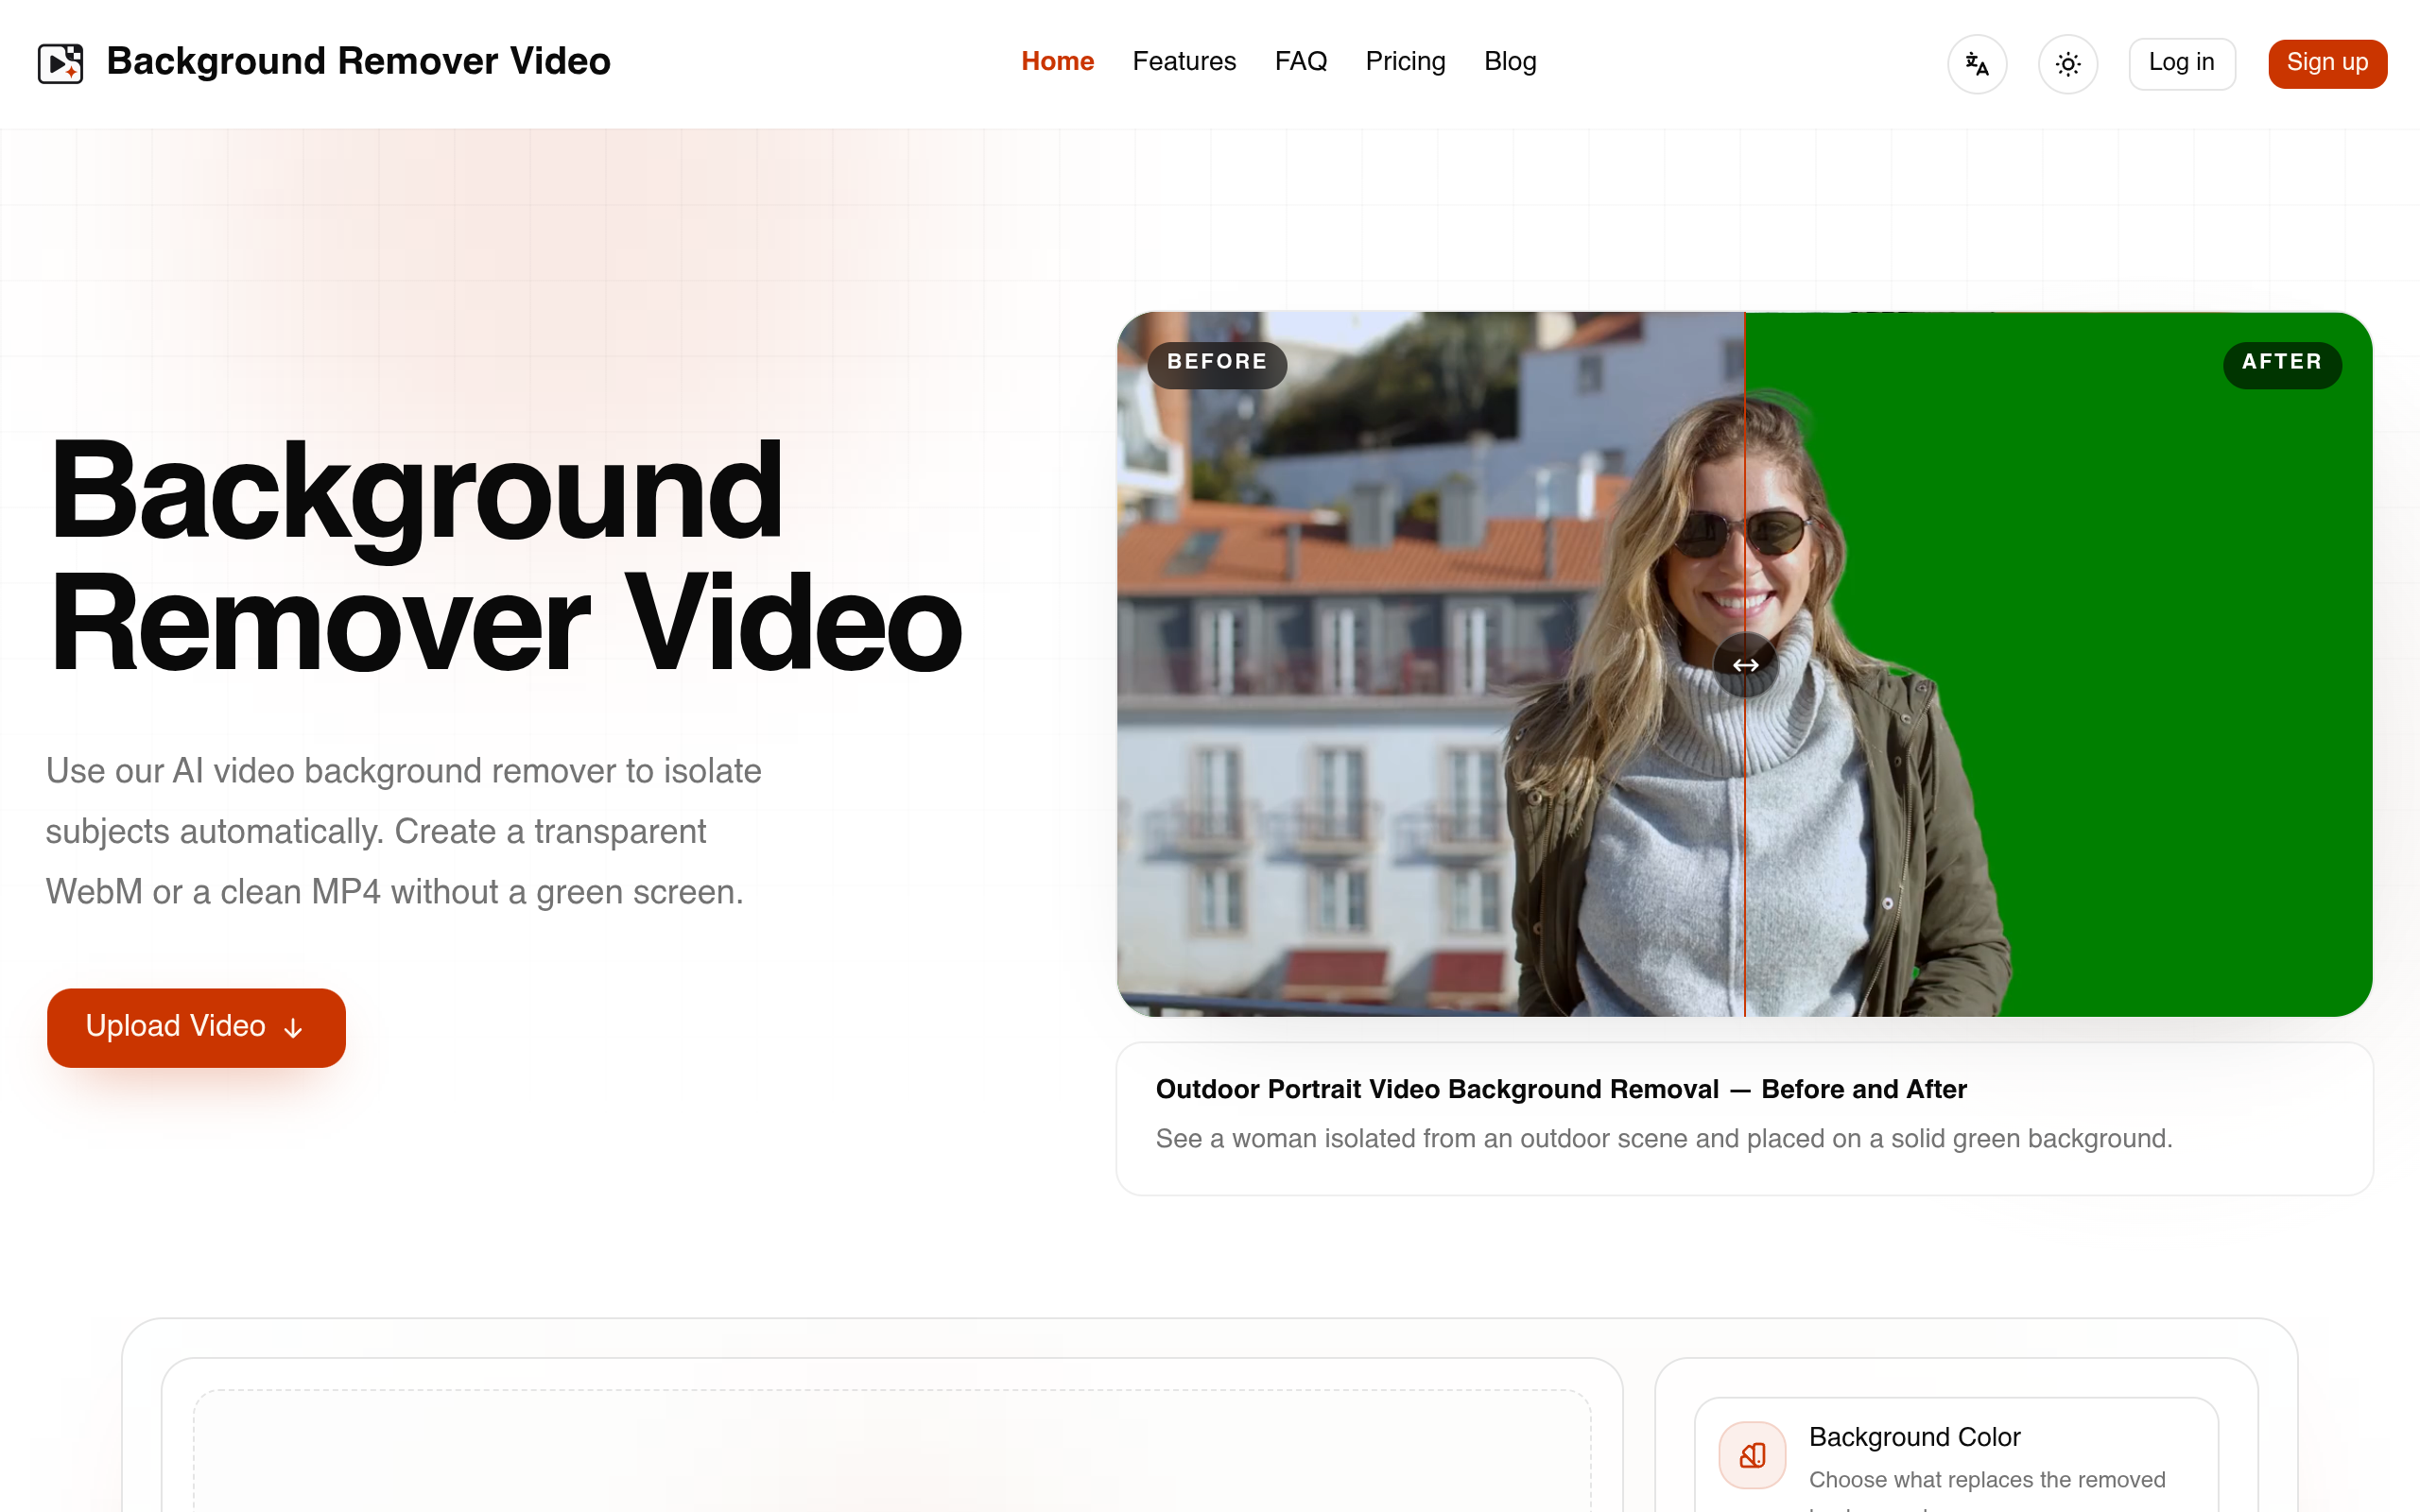The height and width of the screenshot is (1512, 2420).
Task: Click the before/after portrait preview image
Action: click(x=1744, y=664)
